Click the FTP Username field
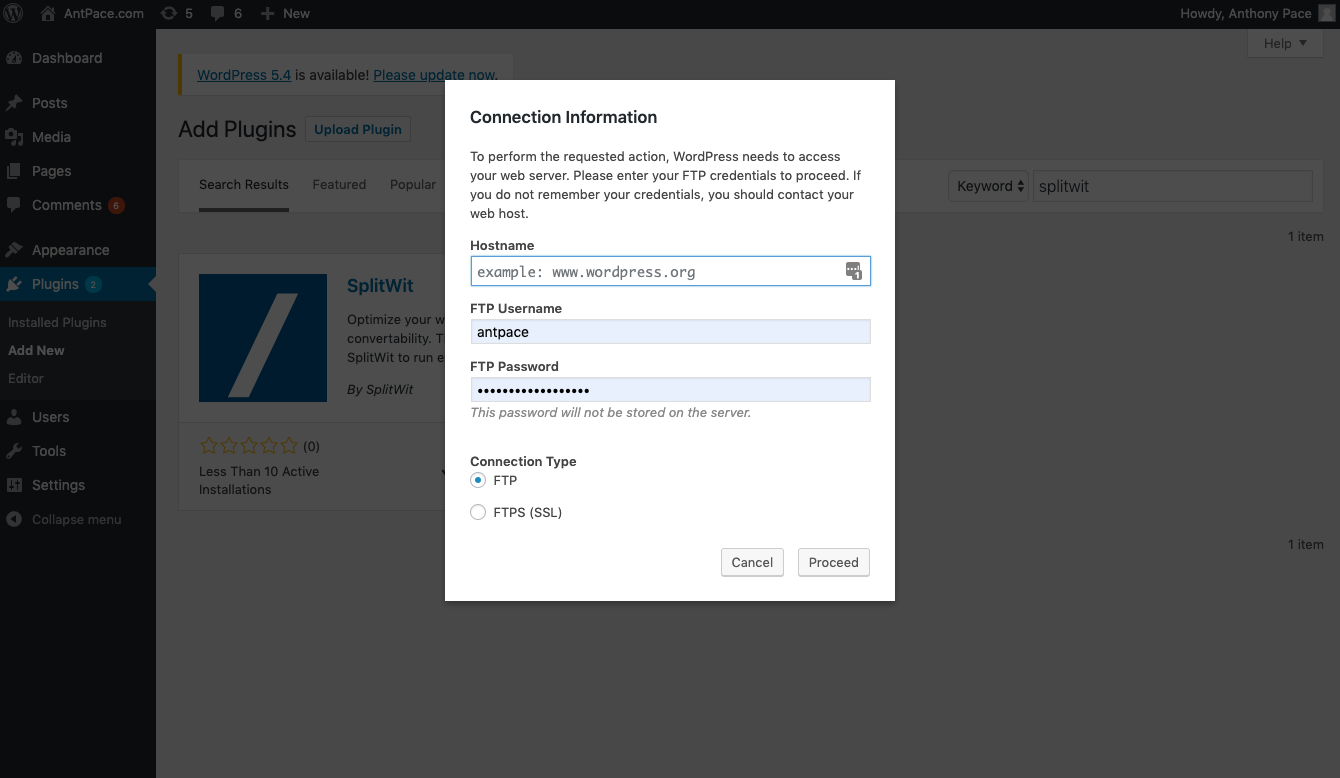Screen dimensions: 1340x778 [670, 332]
